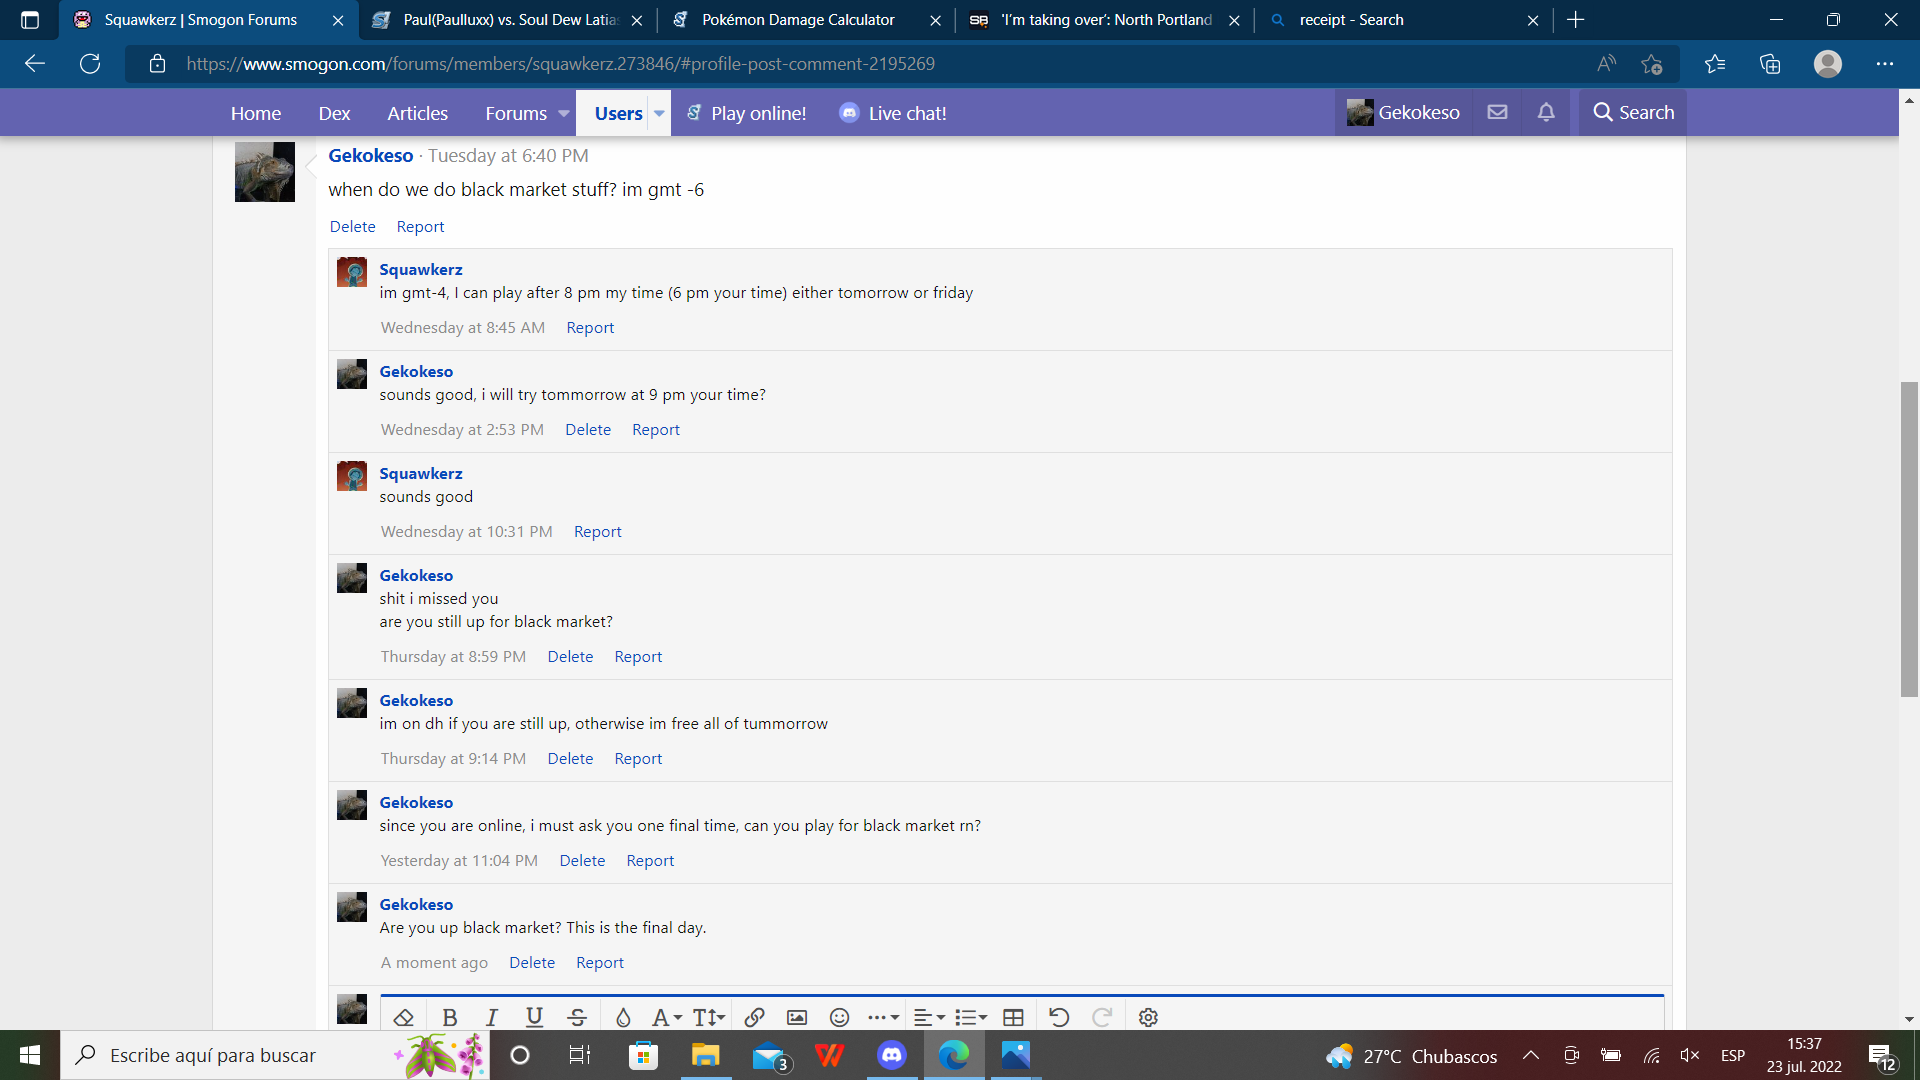Open Squawkerz profile from first reply
Image resolution: width=1920 pixels, height=1080 pixels.
pyautogui.click(x=420, y=269)
